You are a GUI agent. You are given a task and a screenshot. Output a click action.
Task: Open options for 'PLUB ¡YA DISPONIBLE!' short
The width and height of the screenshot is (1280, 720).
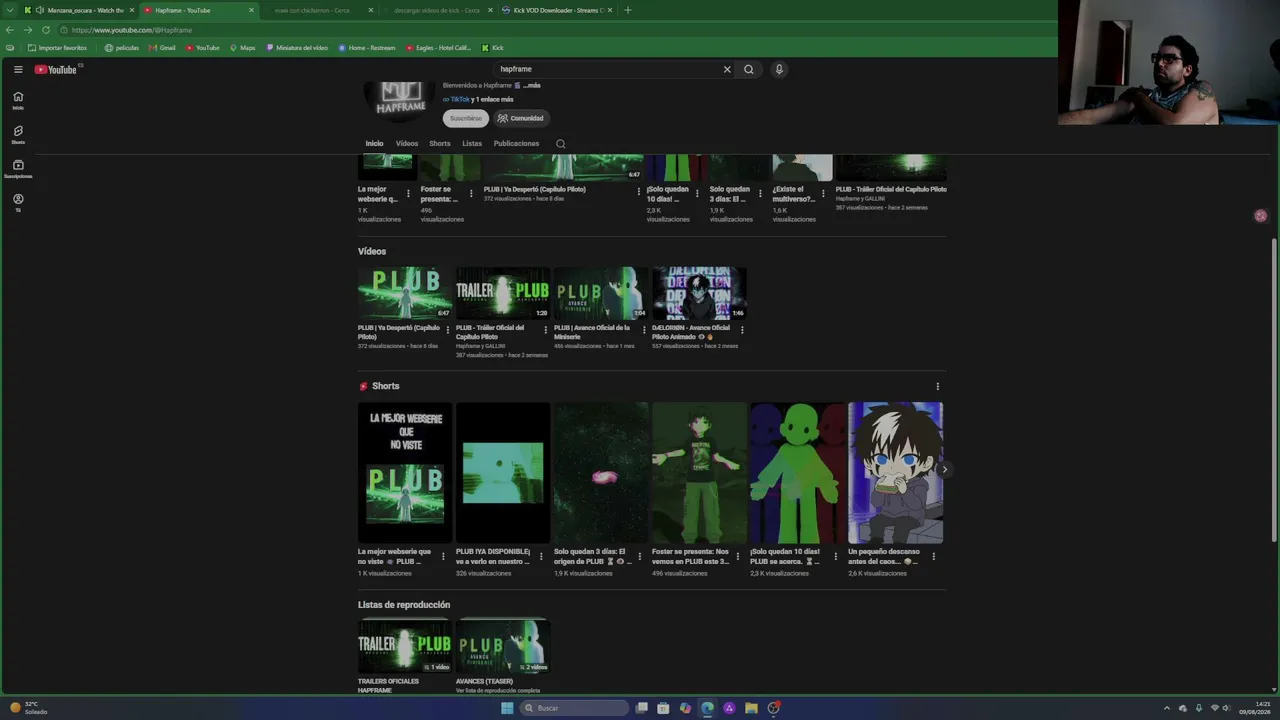541,557
